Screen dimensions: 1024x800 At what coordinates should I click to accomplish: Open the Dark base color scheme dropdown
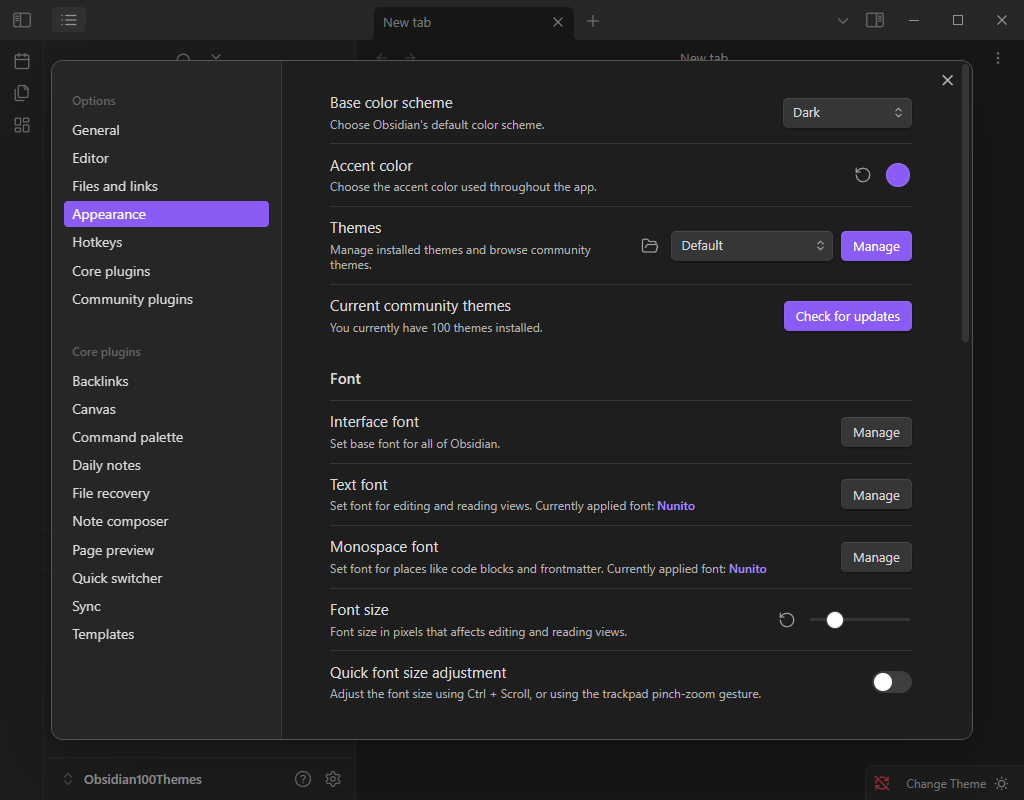[x=847, y=112]
